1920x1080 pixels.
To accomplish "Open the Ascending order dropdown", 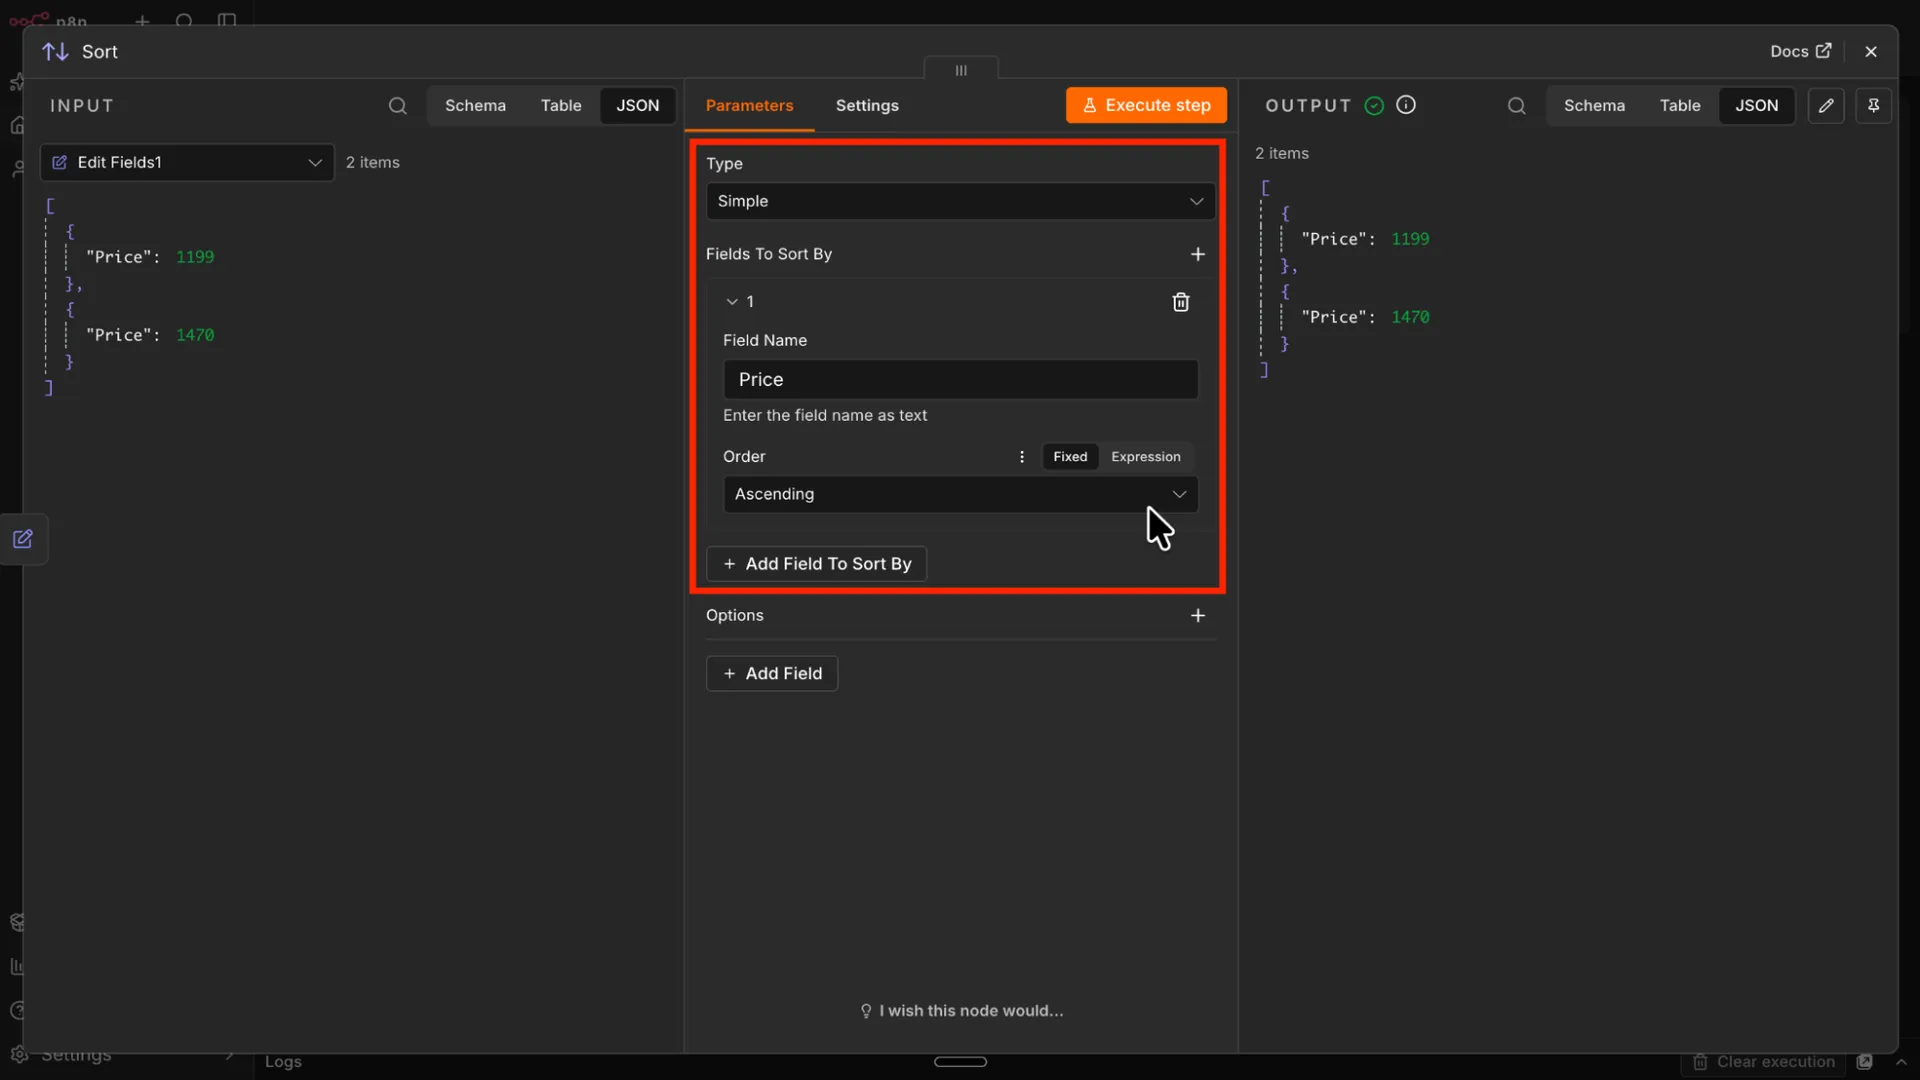I will point(960,494).
